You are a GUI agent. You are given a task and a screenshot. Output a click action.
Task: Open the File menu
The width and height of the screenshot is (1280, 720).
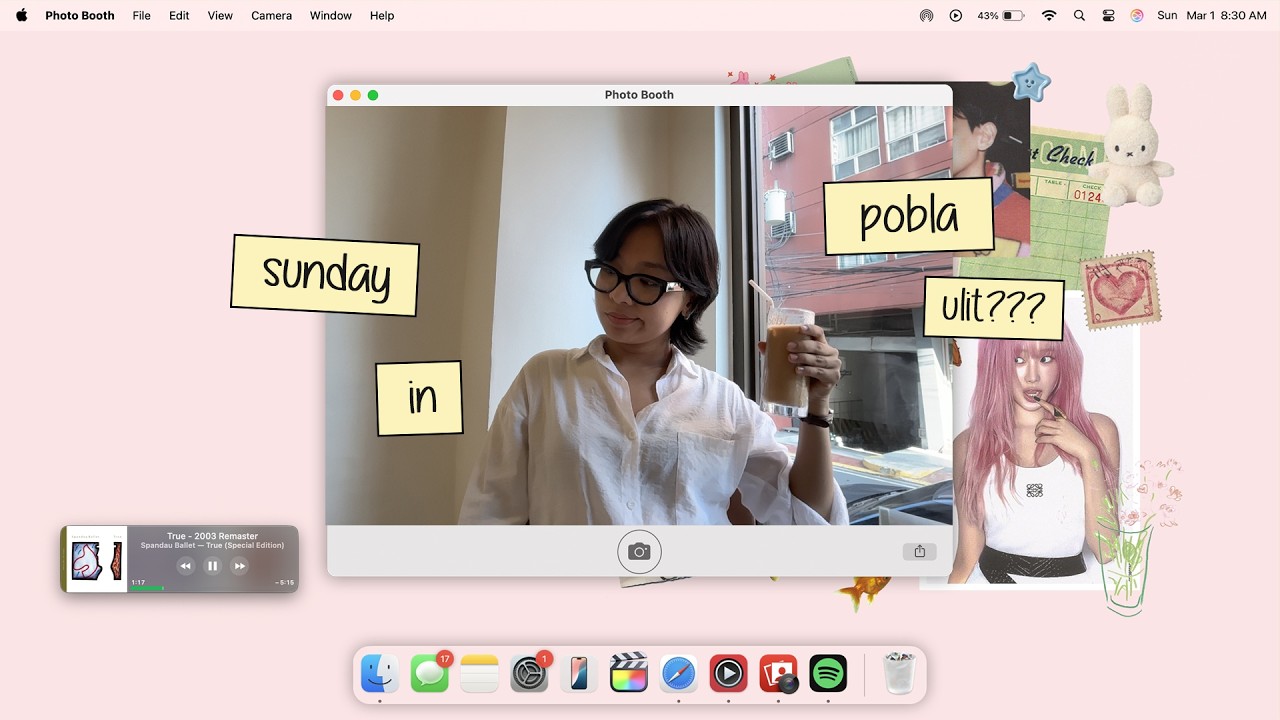142,15
